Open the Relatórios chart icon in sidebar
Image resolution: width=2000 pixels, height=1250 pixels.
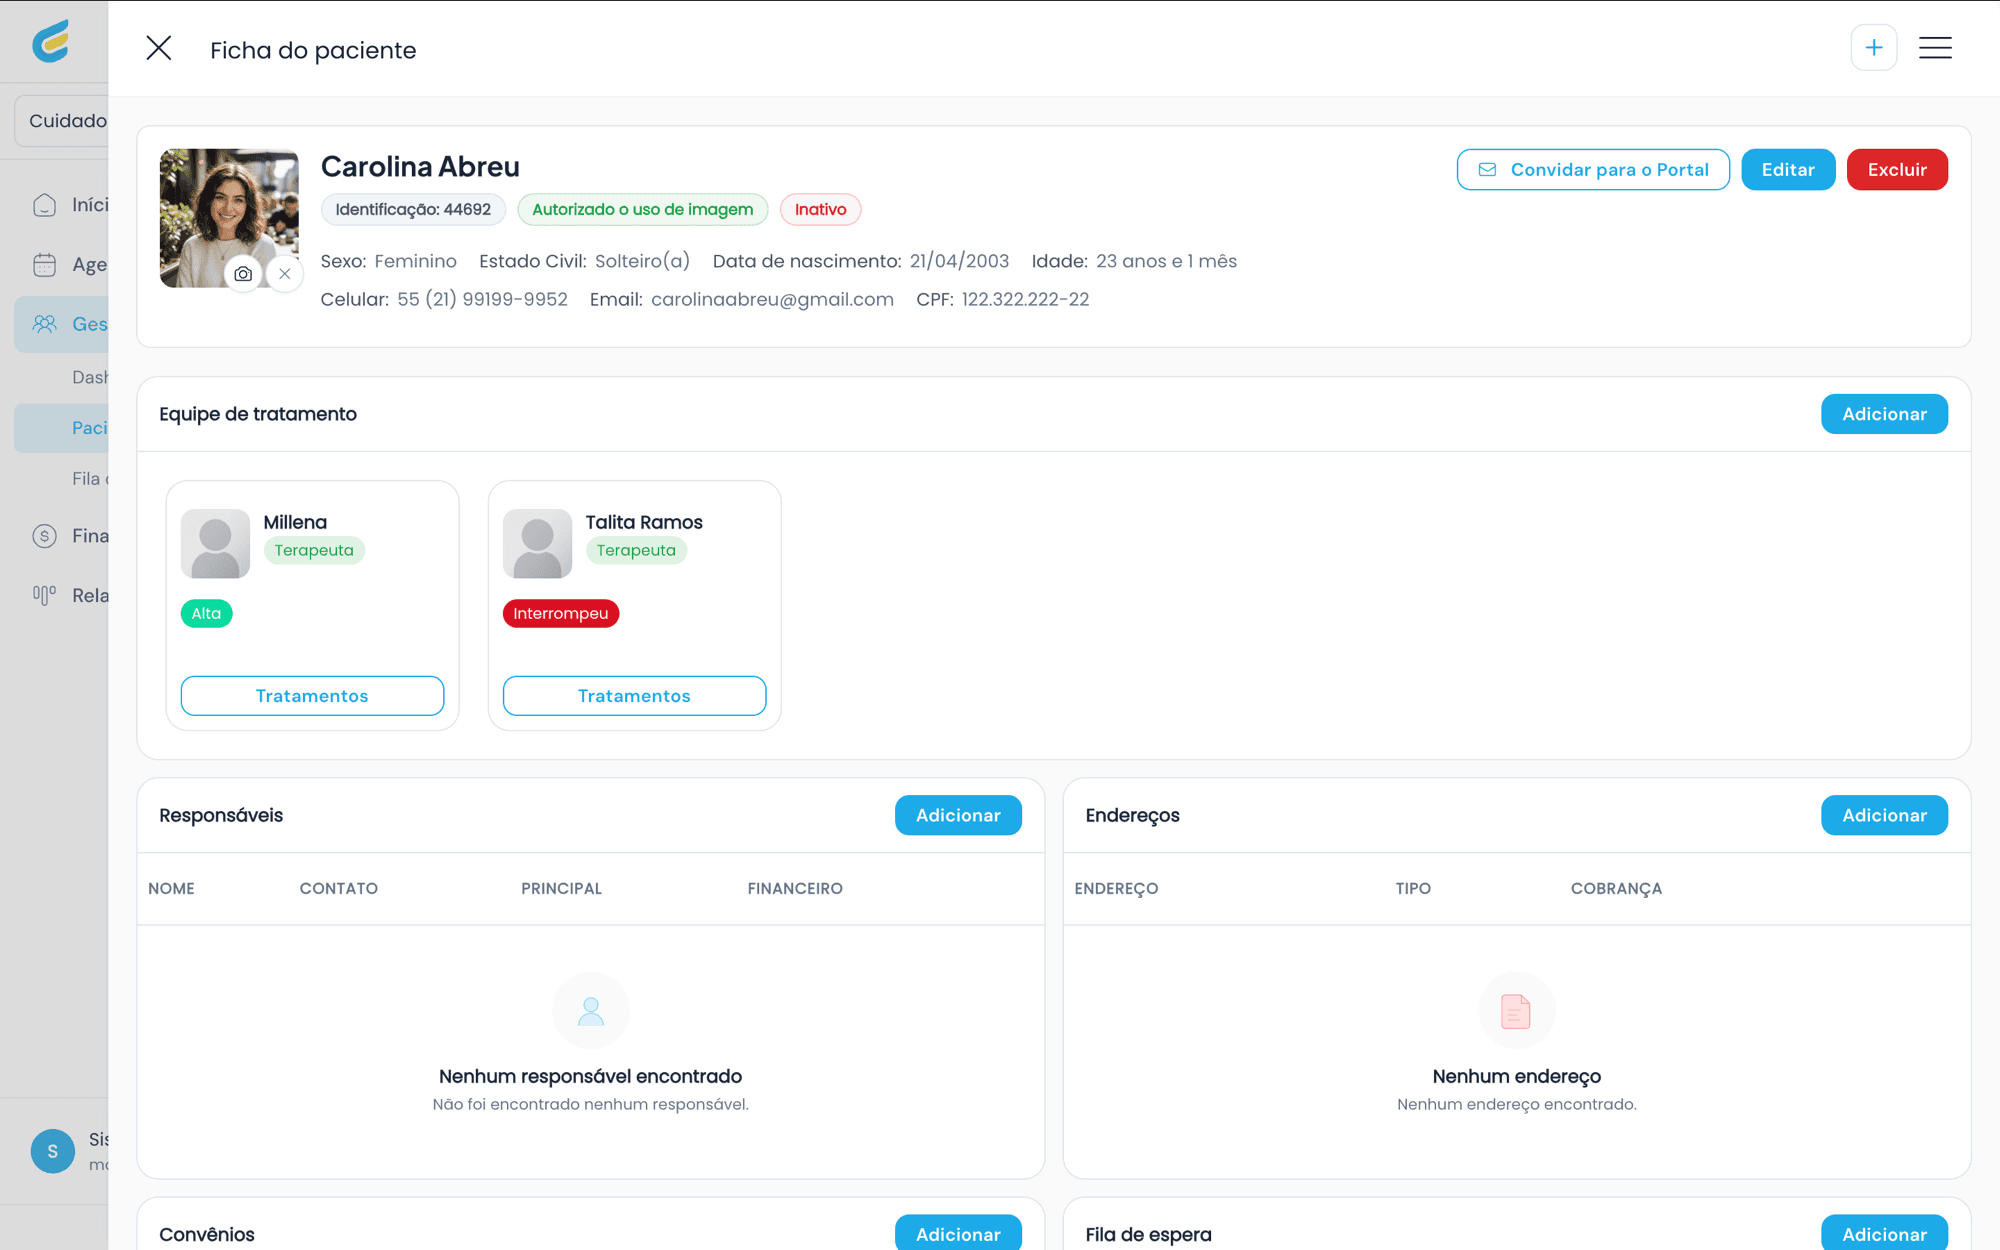click(x=44, y=595)
